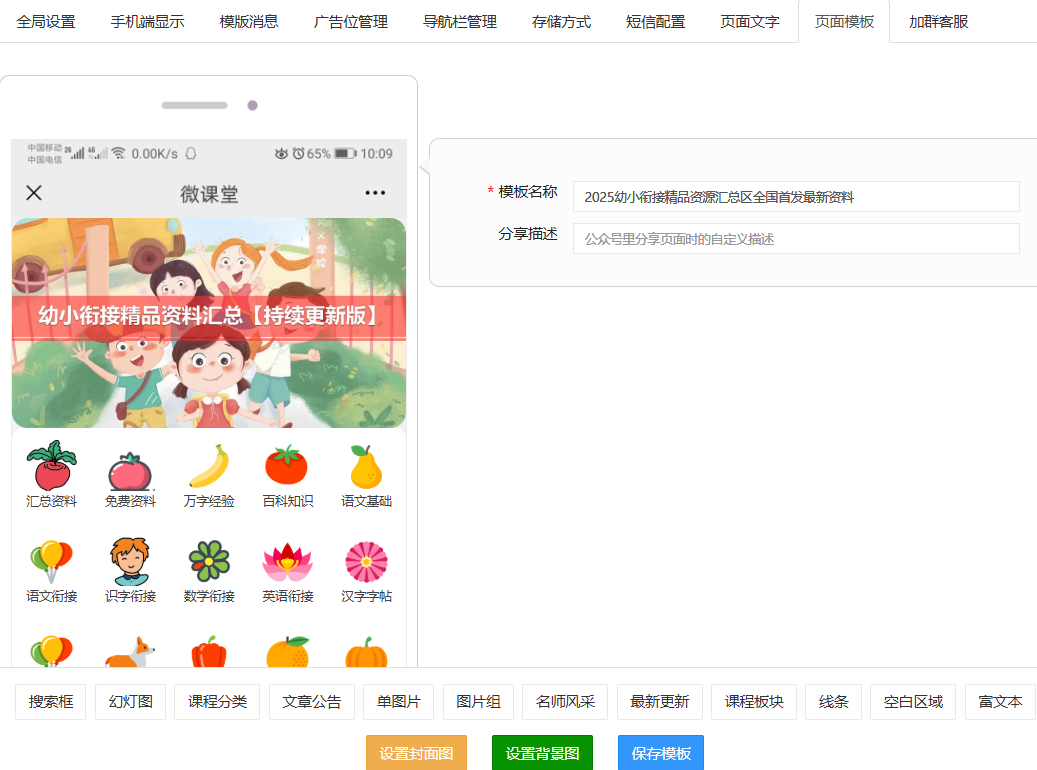1037x770 pixels.
Task: Click the X close icon in 微课堂 header
Action: coord(34,193)
